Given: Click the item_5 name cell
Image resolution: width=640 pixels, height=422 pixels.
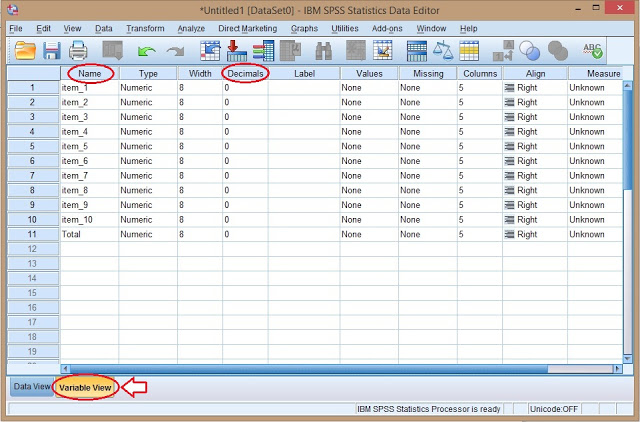Looking at the screenshot, I should pos(89,147).
